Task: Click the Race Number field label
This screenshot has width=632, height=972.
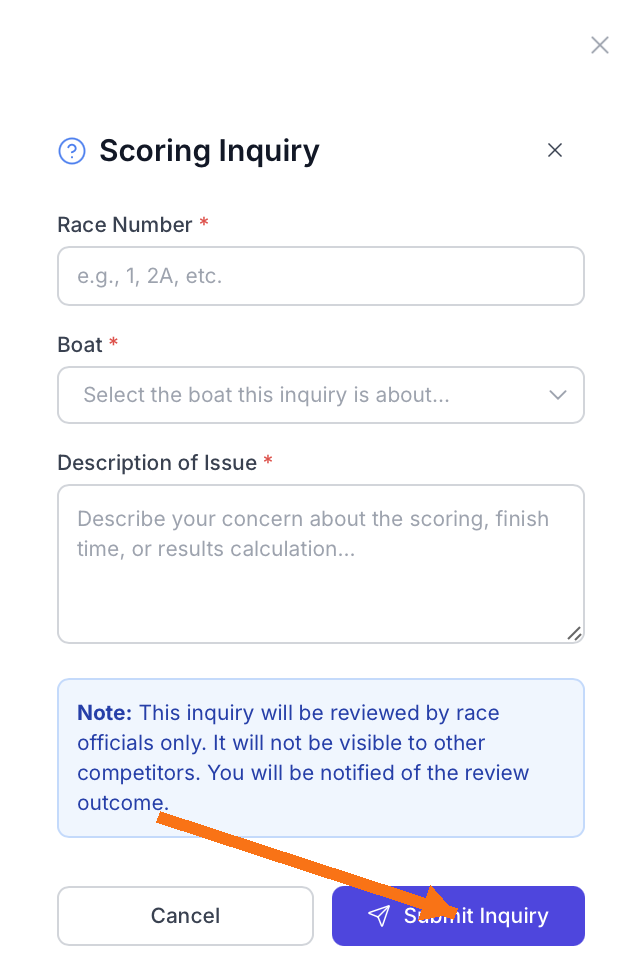Action: pyautogui.click(x=122, y=224)
